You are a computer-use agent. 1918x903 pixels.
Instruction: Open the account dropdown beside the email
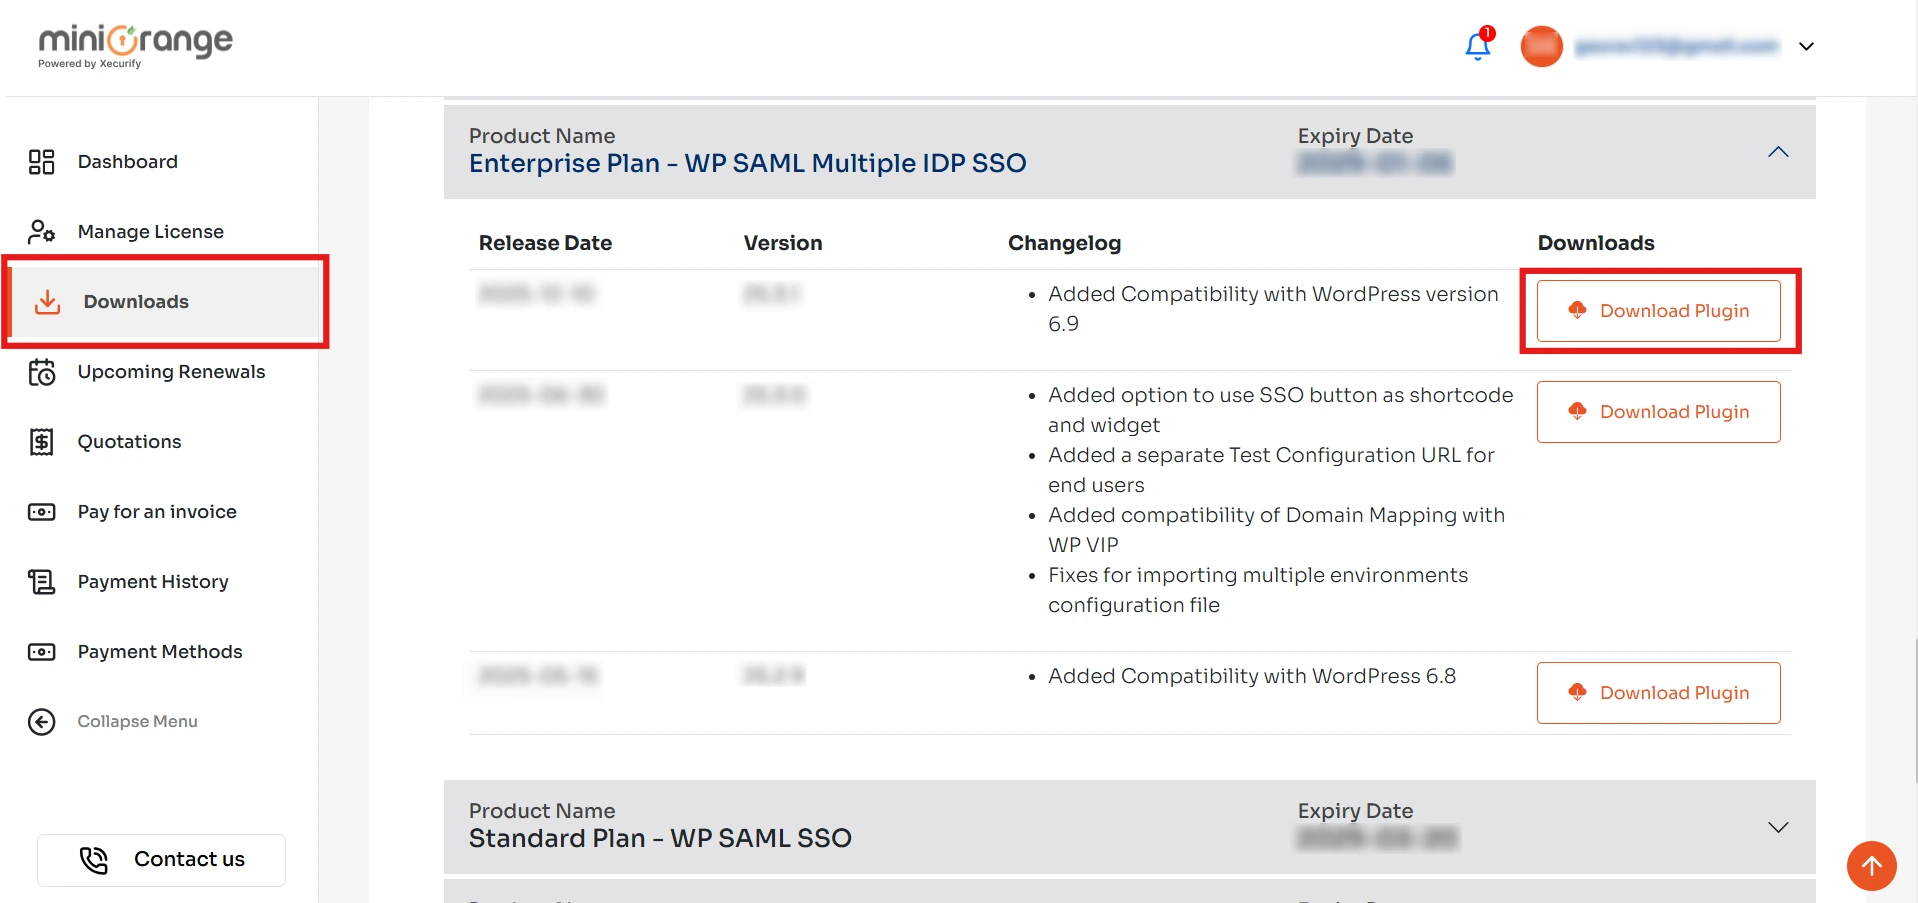click(x=1806, y=46)
